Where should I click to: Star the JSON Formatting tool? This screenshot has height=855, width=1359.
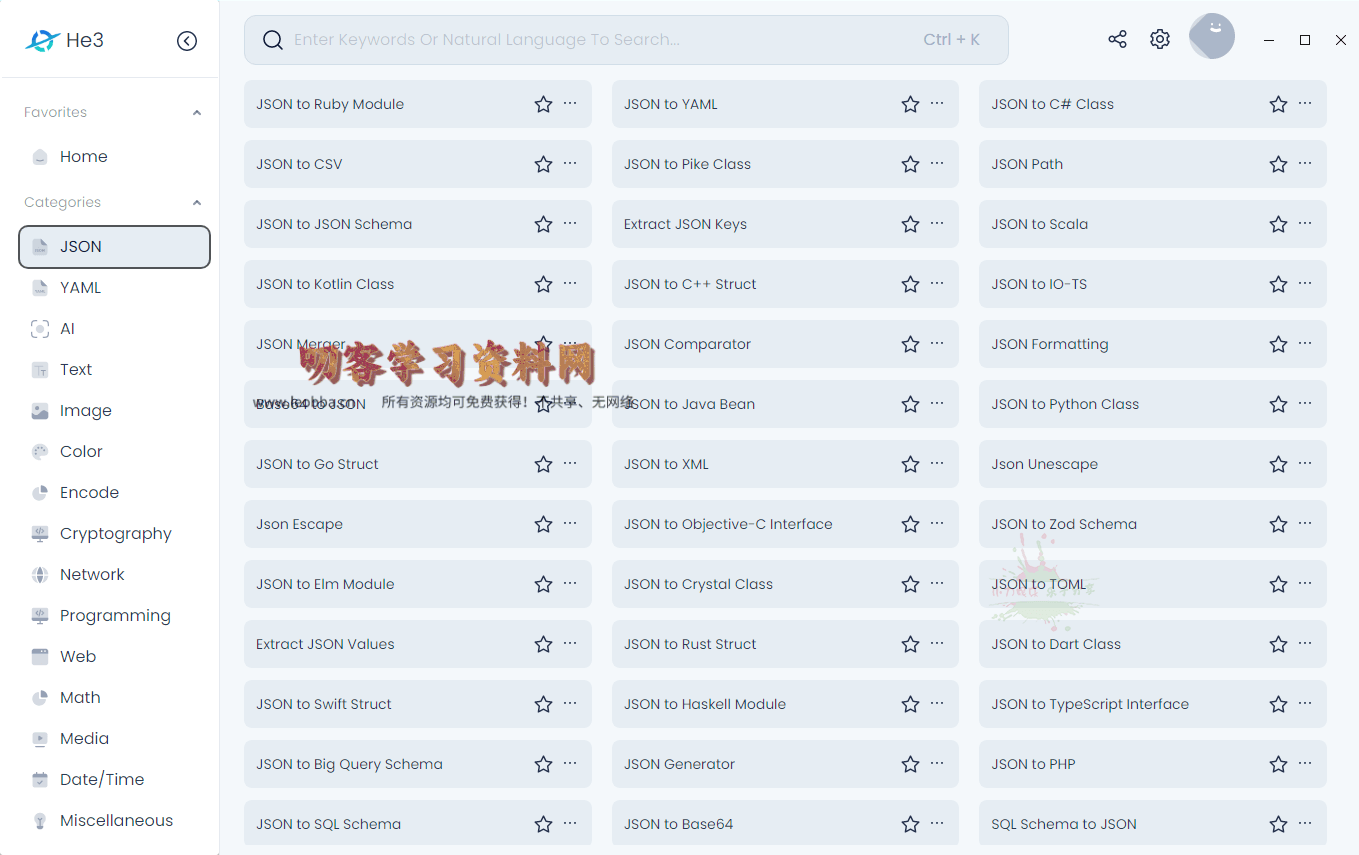click(1278, 344)
